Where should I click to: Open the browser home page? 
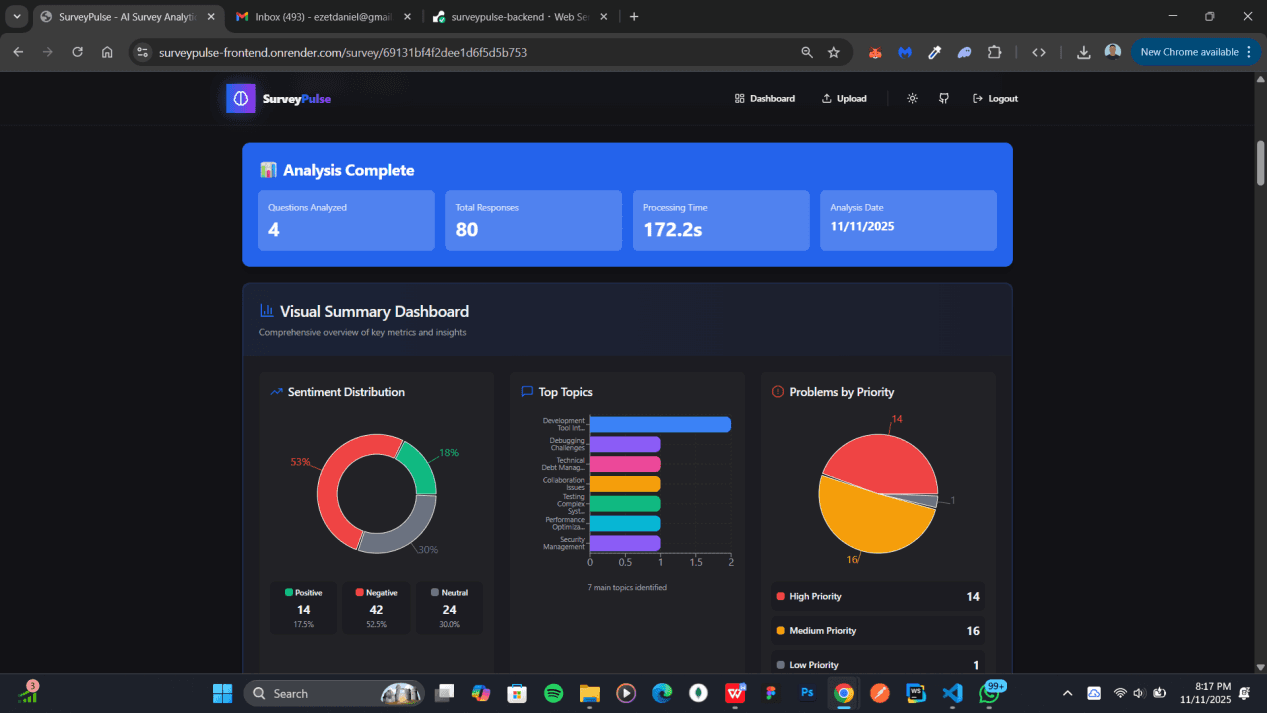click(x=107, y=52)
